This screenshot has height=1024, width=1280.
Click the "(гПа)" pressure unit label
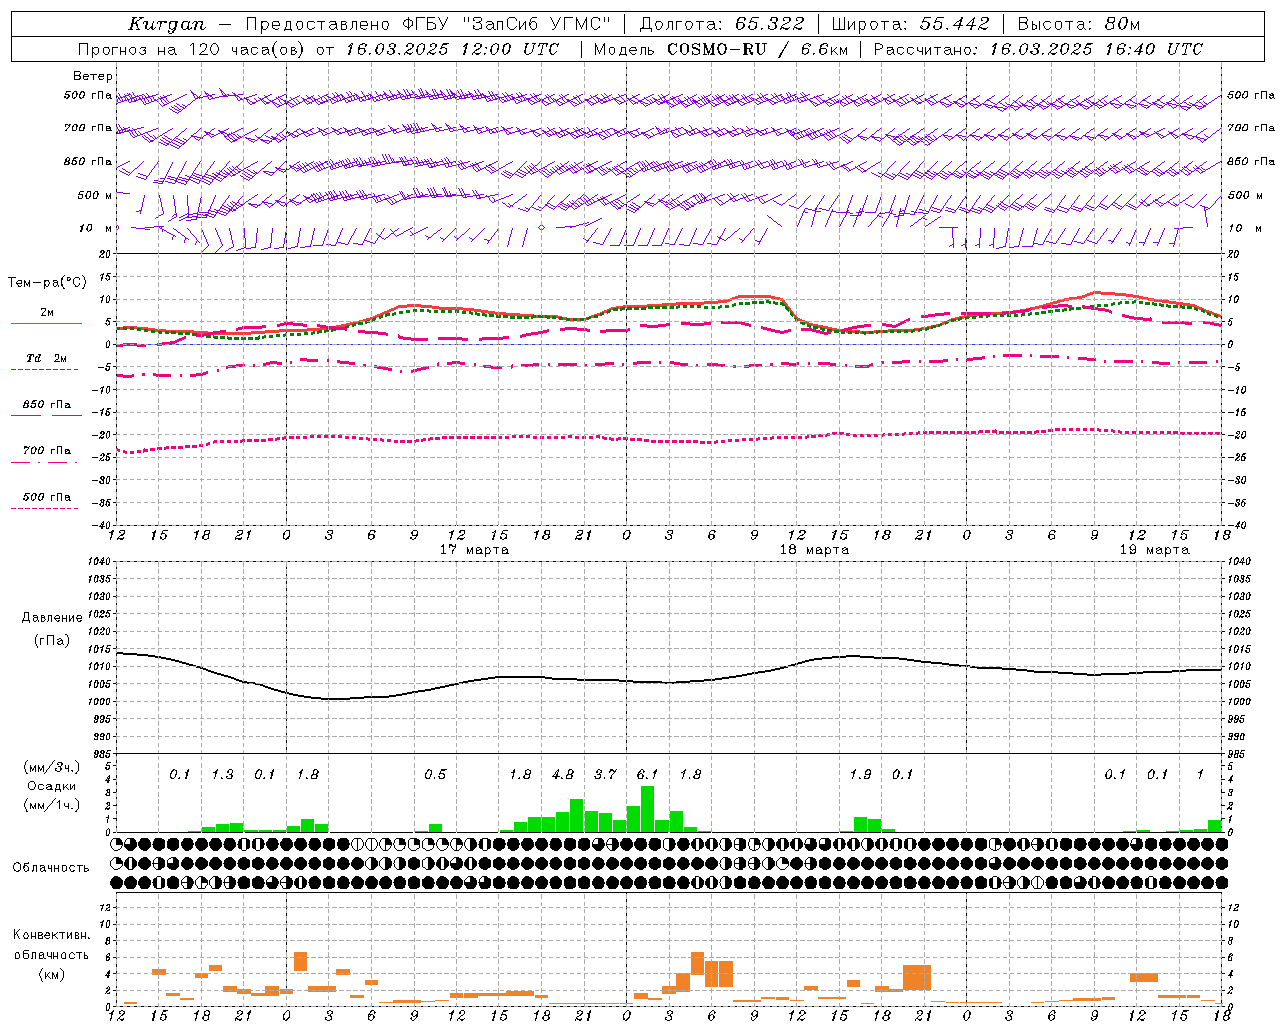coord(52,641)
